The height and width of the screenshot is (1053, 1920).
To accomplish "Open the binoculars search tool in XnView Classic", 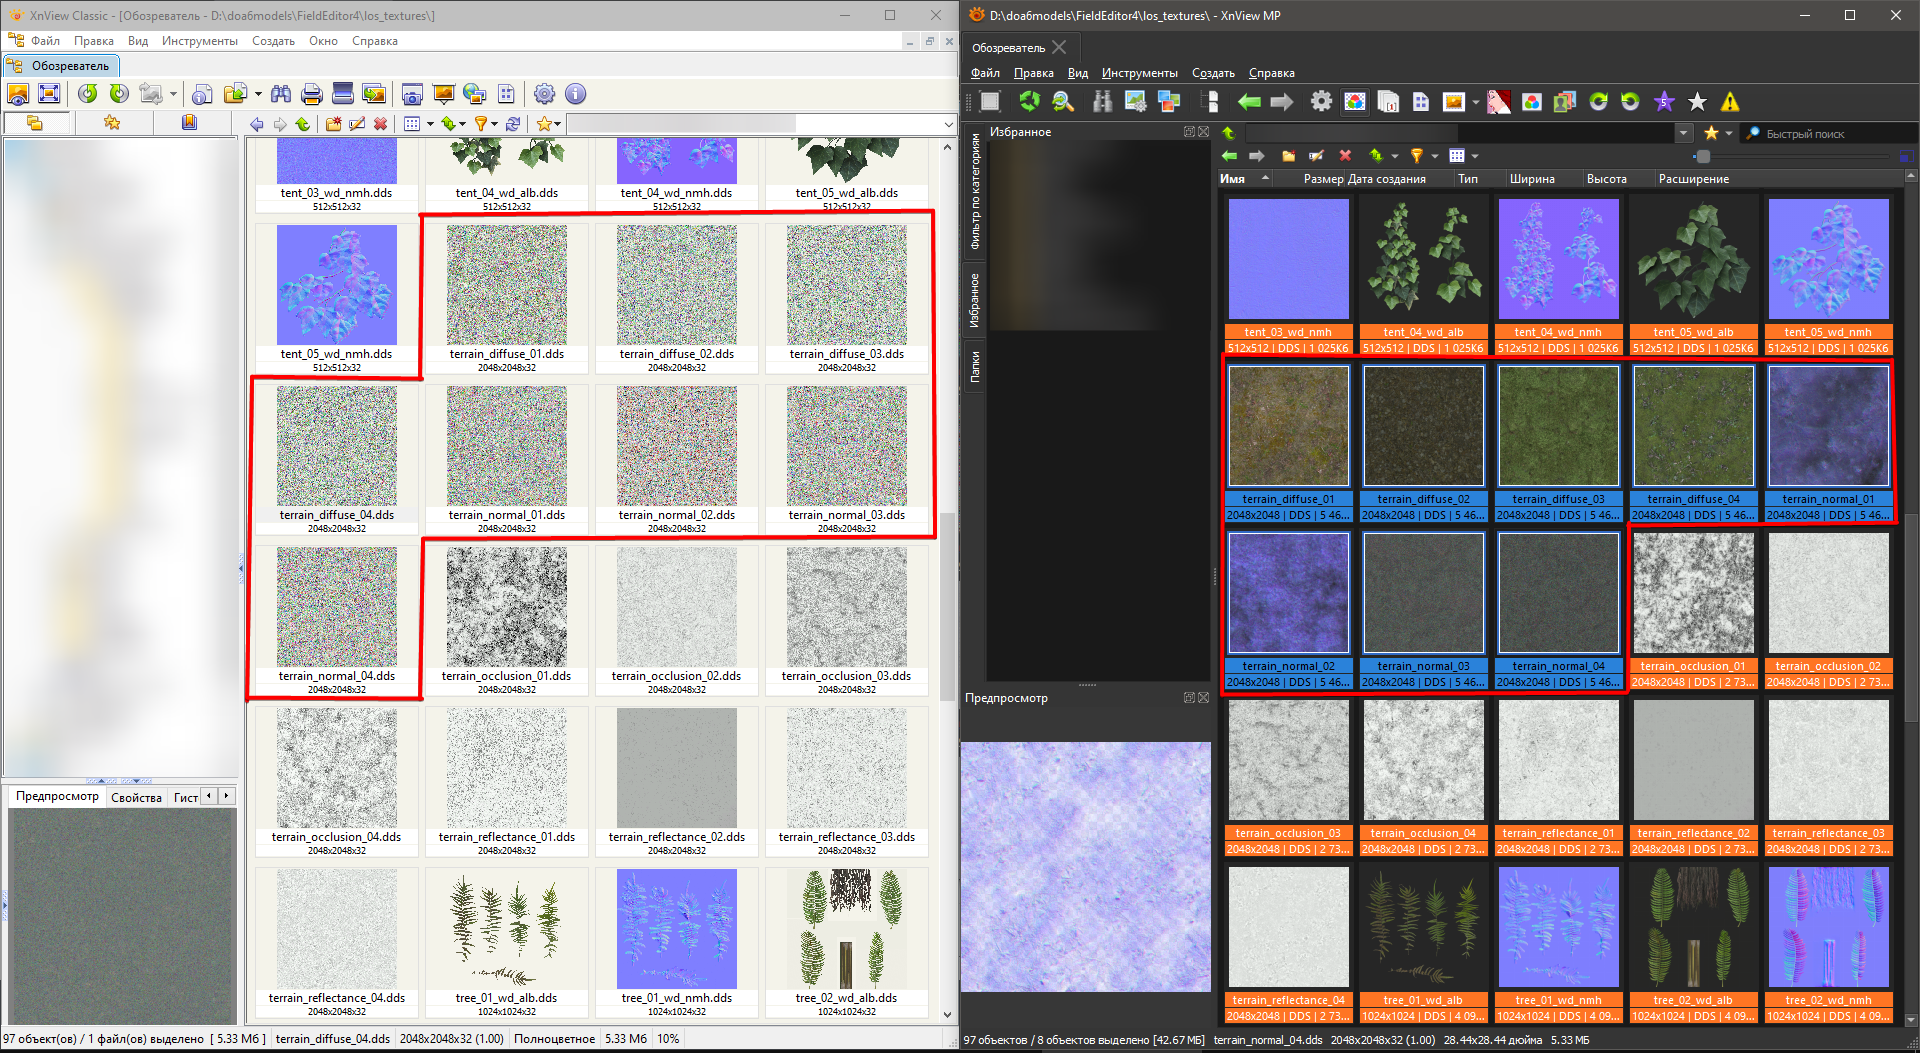I will 281,94.
